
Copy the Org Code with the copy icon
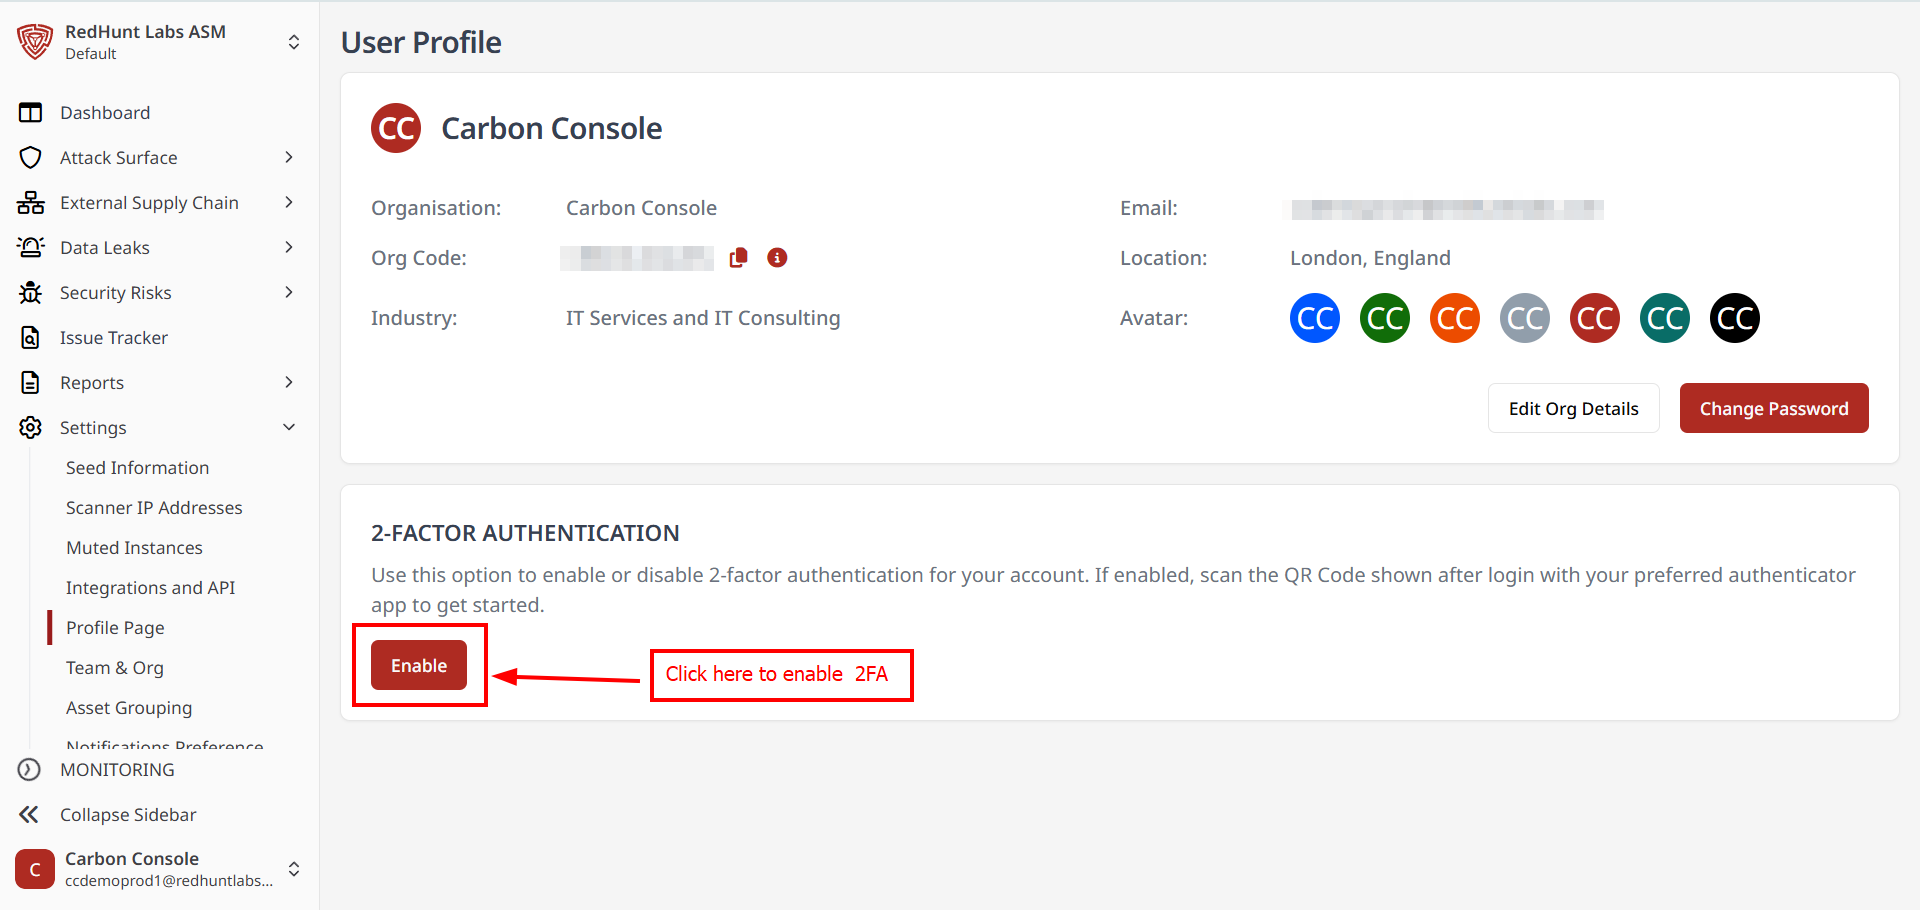[739, 258]
